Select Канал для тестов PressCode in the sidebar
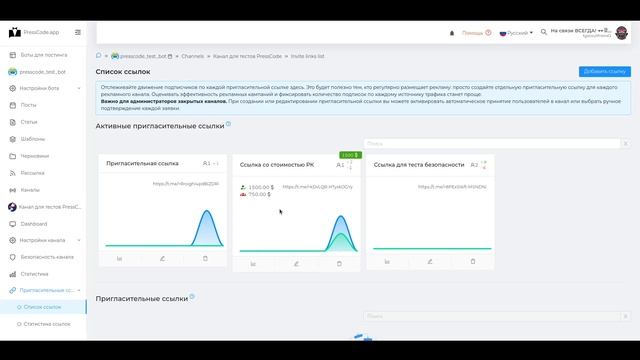640x360 pixels. (44, 207)
